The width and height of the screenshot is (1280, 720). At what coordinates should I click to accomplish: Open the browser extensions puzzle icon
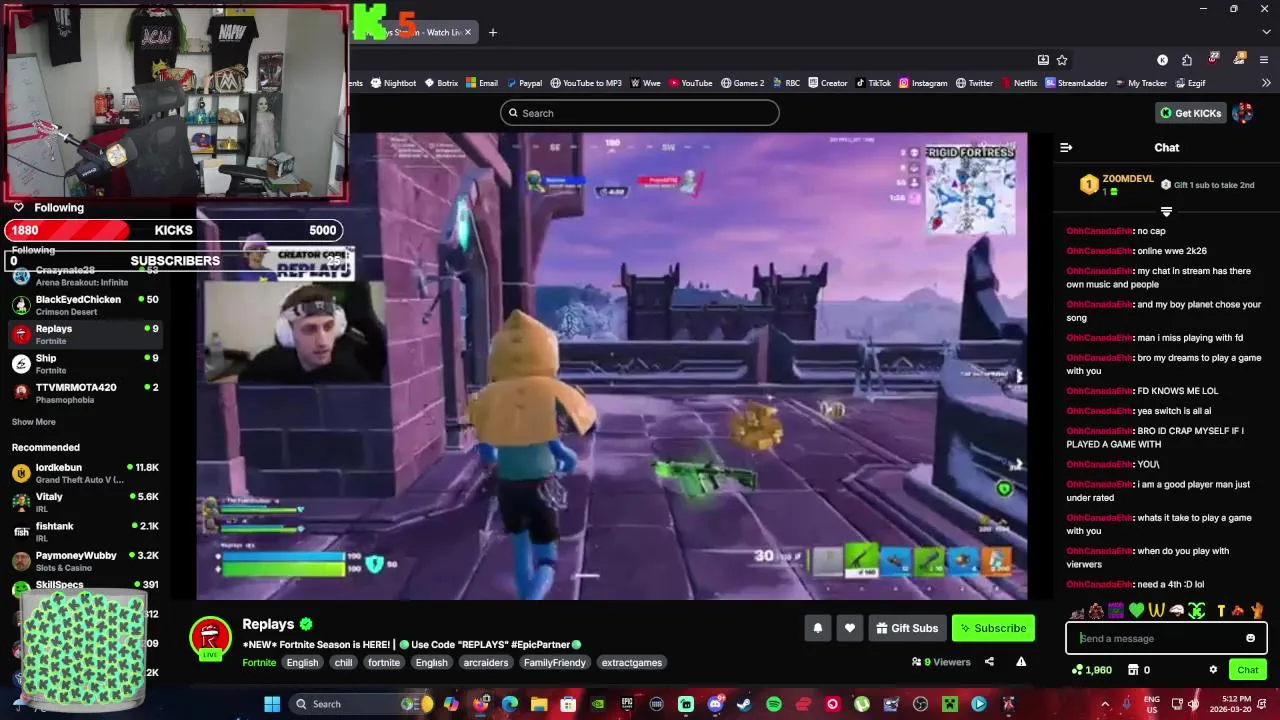point(1187,60)
